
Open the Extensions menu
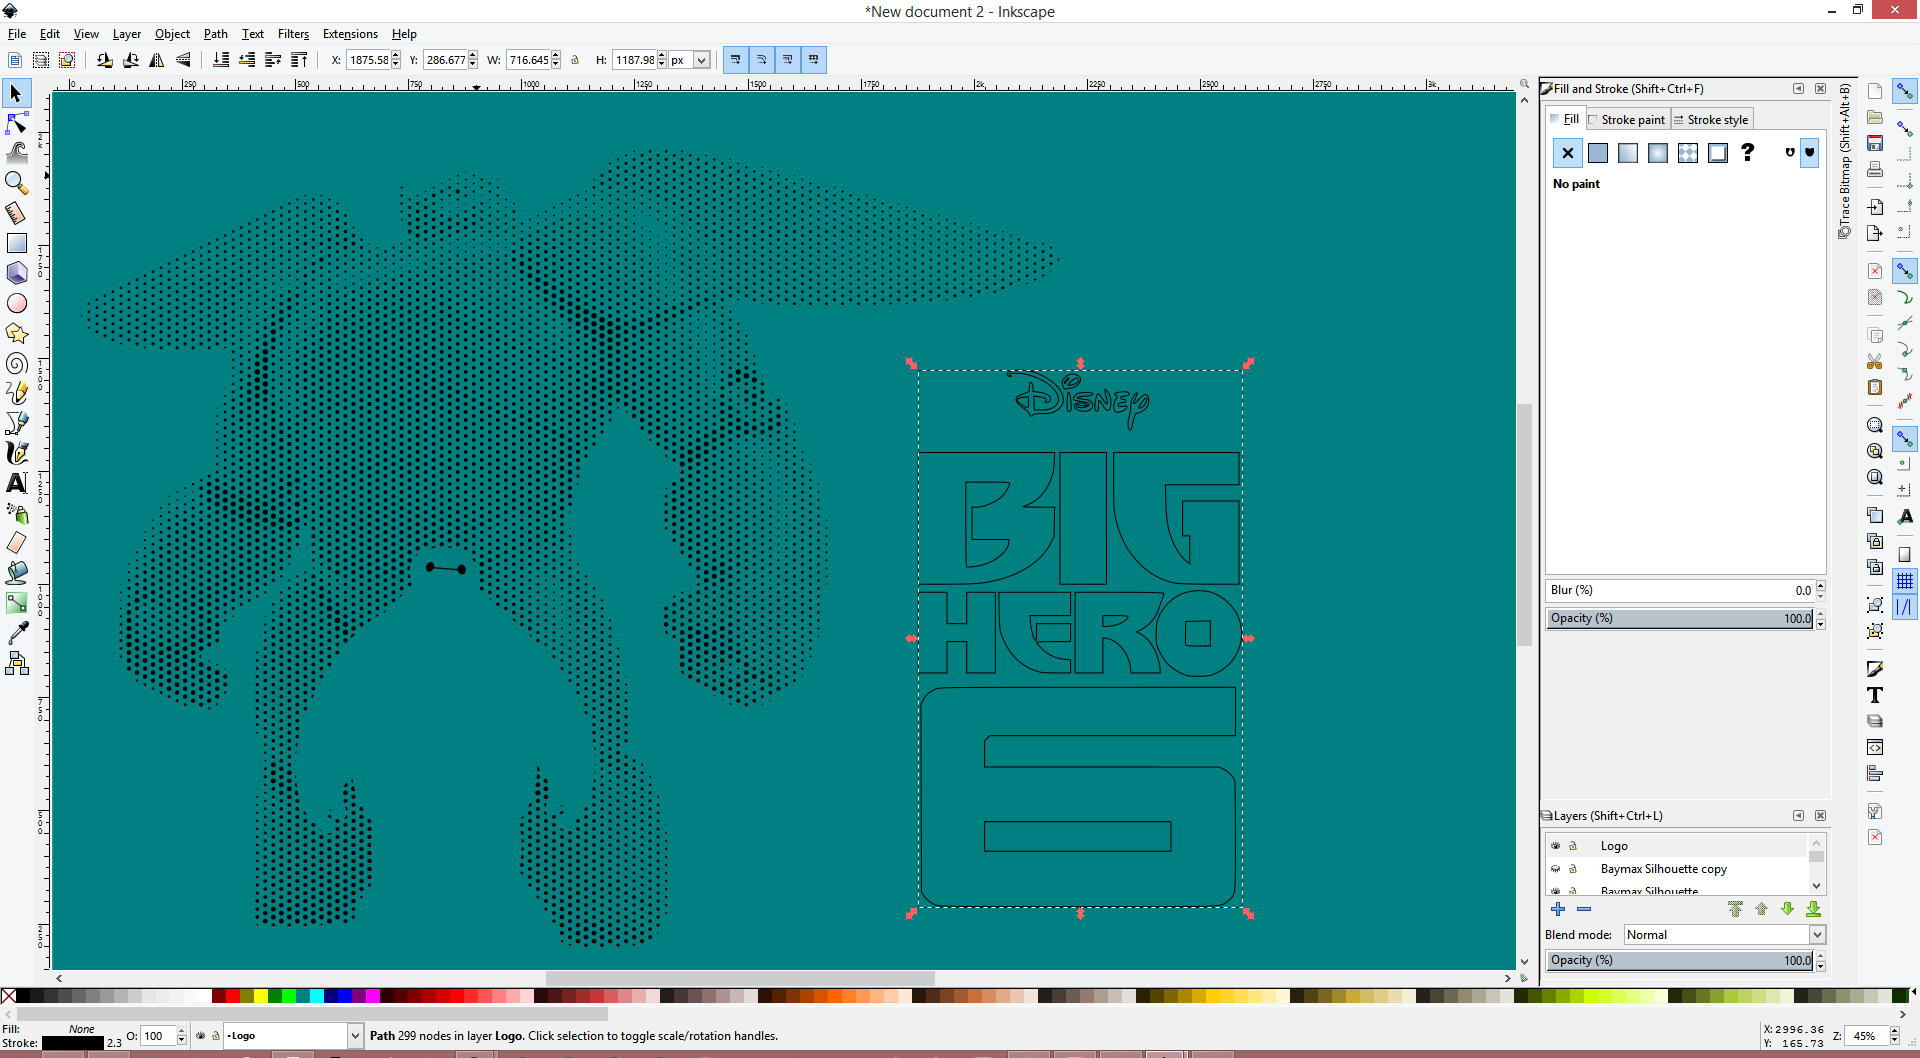(350, 34)
